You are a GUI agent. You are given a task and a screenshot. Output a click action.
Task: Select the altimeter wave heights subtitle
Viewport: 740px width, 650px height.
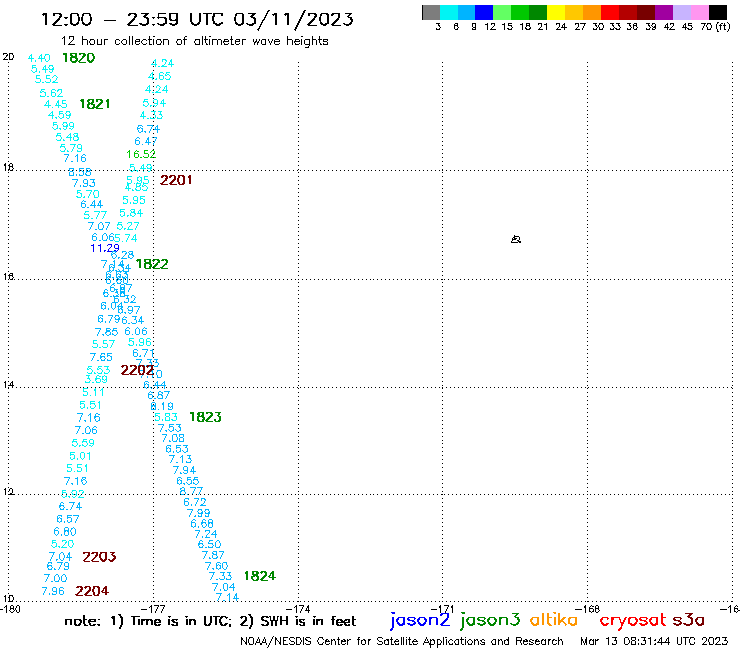pyautogui.click(x=194, y=41)
